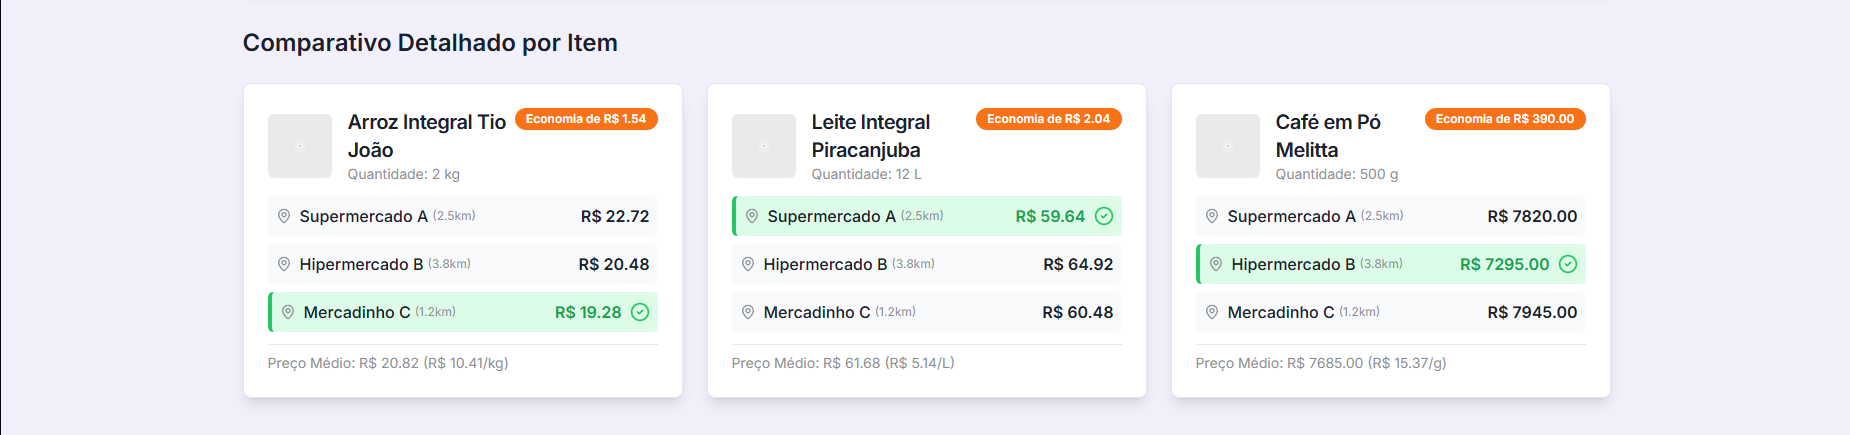Click the checkmark icon beside R$ 7295.00
The image size is (1850, 435).
coord(1568,264)
